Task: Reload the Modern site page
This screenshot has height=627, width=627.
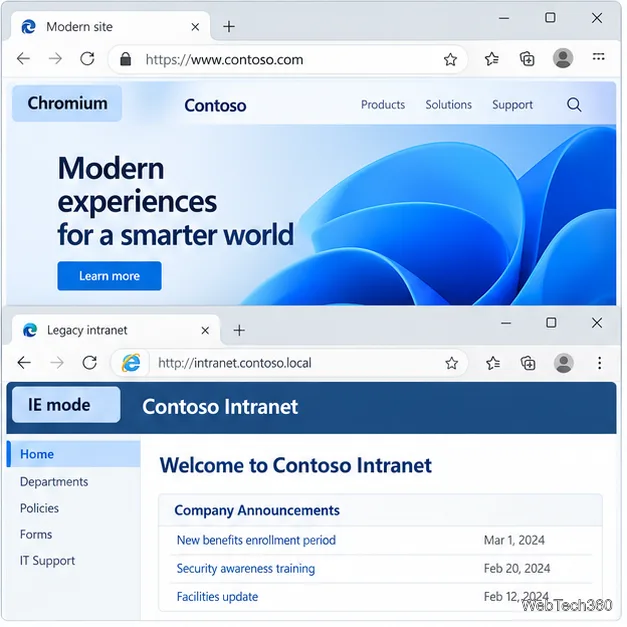Action: coord(87,59)
